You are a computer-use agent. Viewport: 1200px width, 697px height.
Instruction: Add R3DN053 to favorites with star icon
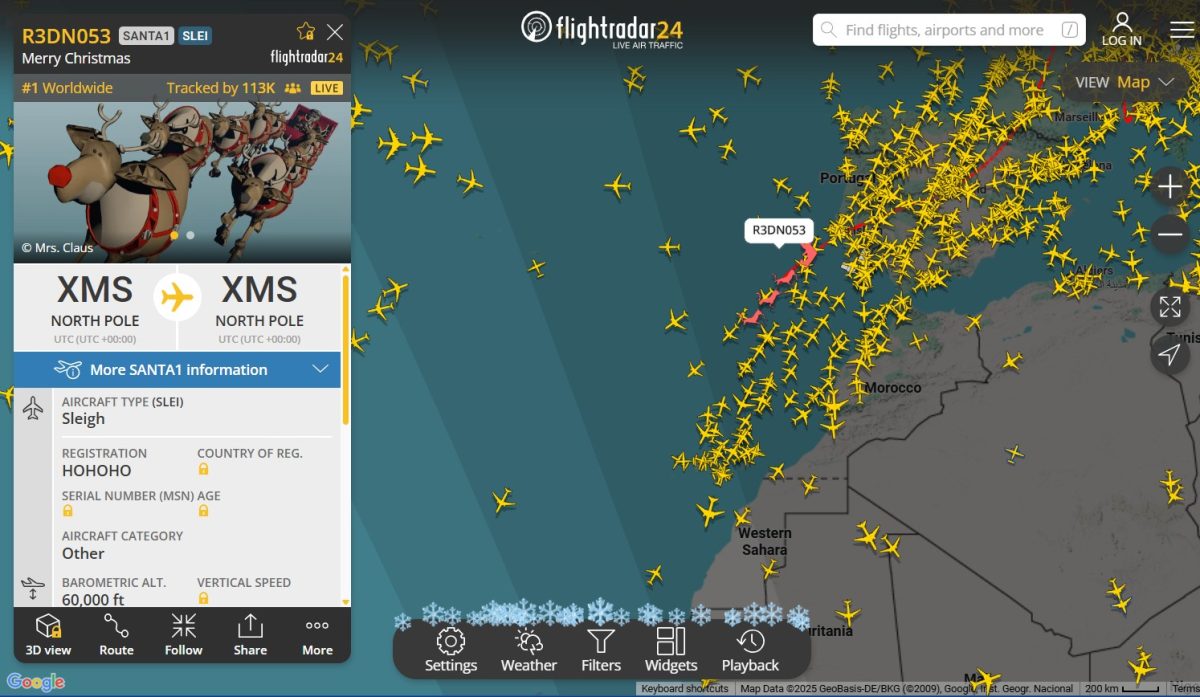pyautogui.click(x=306, y=32)
